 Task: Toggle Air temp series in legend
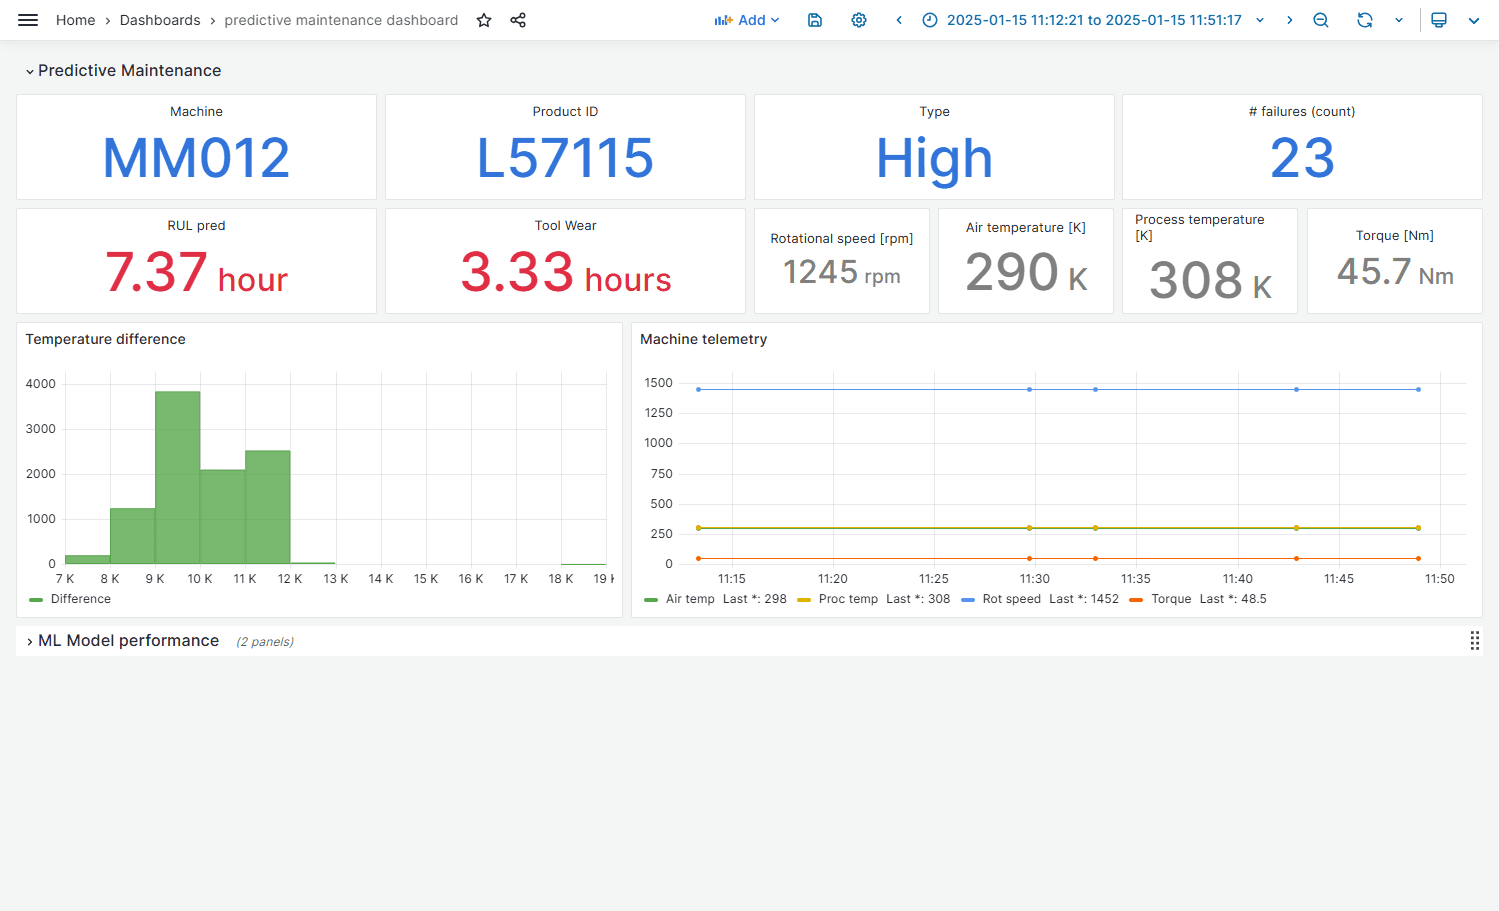point(690,599)
